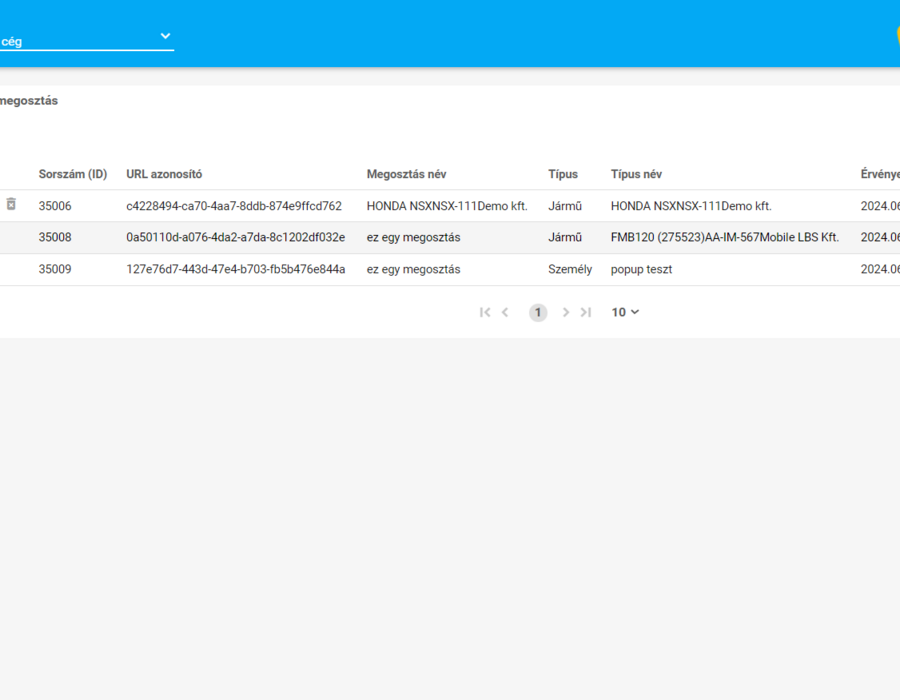Click the 'popup teszt' type name

(641, 269)
